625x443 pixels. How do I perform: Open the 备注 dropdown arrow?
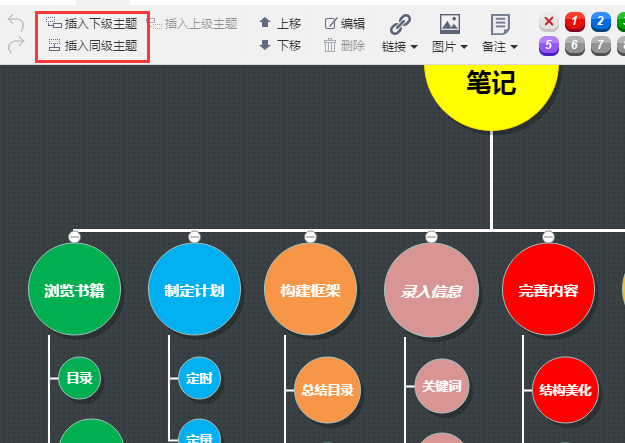(x=514, y=47)
